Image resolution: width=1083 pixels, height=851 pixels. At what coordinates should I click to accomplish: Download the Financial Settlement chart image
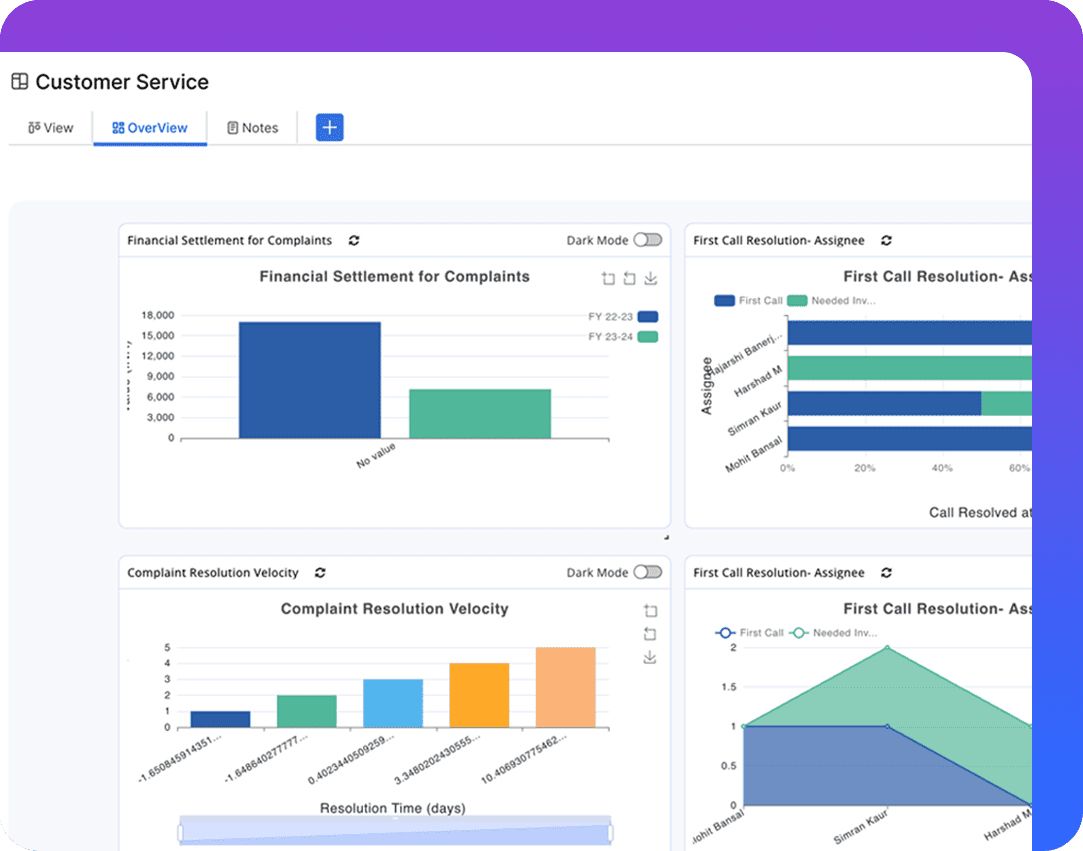[651, 278]
